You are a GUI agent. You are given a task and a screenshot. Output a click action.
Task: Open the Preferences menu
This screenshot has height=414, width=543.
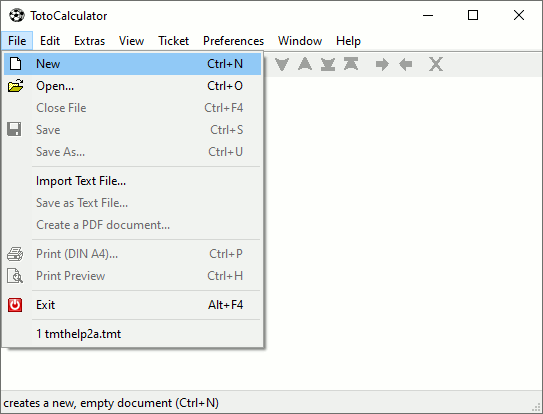coord(233,41)
